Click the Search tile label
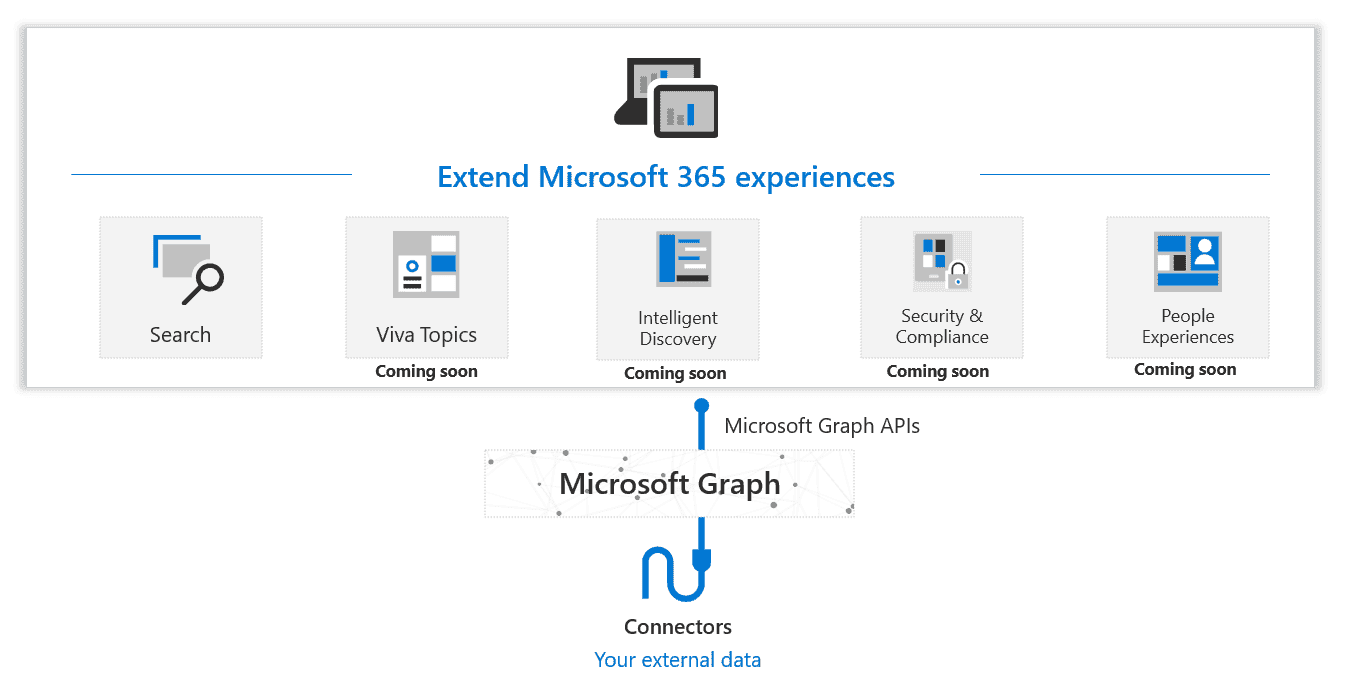Image resolution: width=1366 pixels, height=690 pixels. [180, 335]
